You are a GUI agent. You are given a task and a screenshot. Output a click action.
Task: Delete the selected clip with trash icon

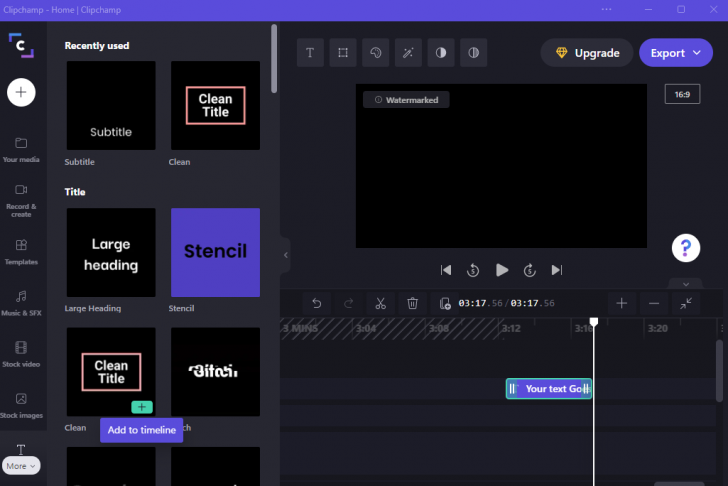pos(412,304)
